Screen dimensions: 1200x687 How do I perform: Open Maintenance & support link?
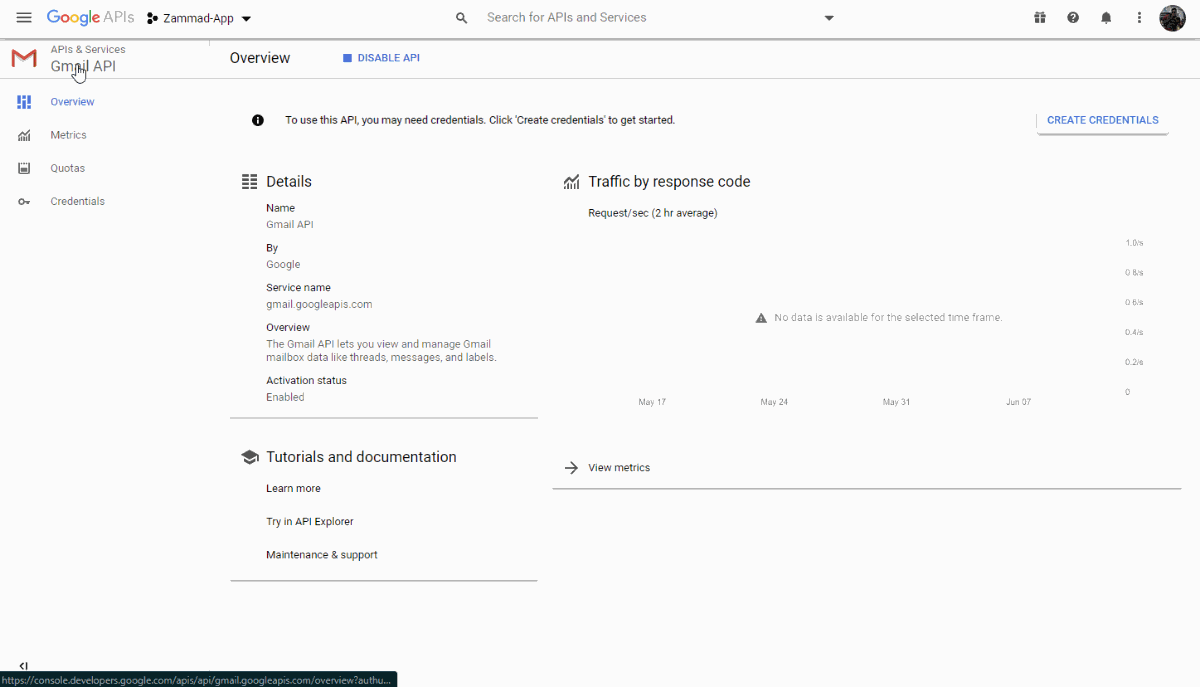click(x=322, y=555)
